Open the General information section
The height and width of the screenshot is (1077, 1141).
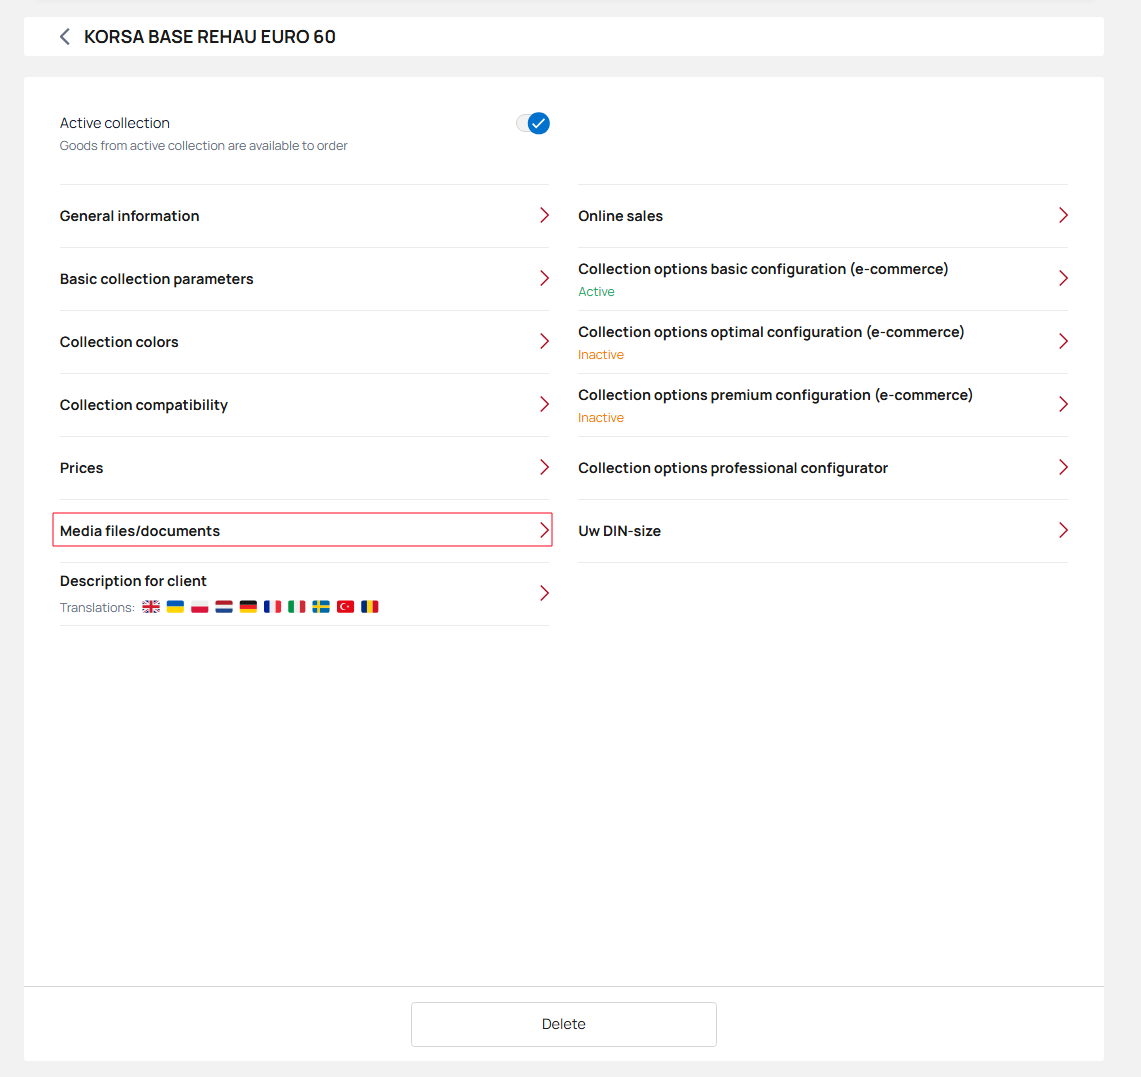tap(304, 216)
